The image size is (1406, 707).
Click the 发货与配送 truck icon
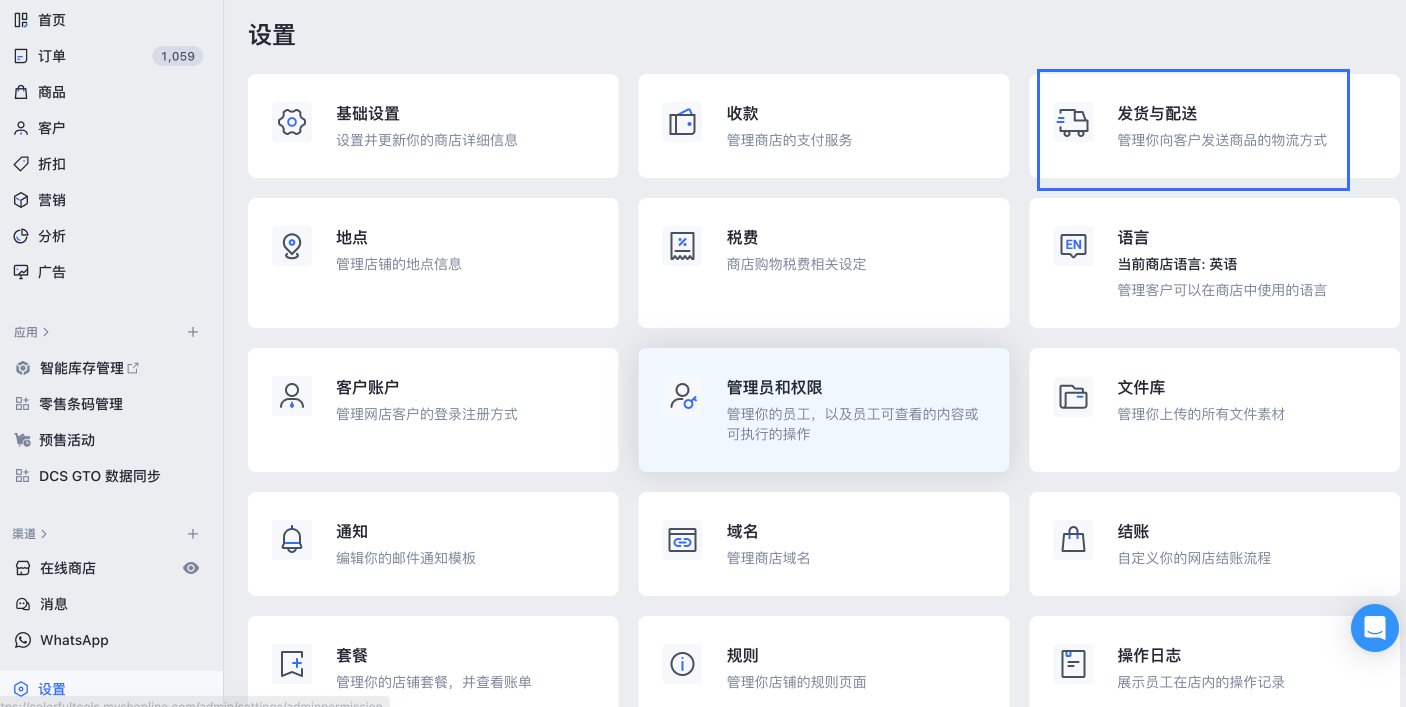(1073, 122)
